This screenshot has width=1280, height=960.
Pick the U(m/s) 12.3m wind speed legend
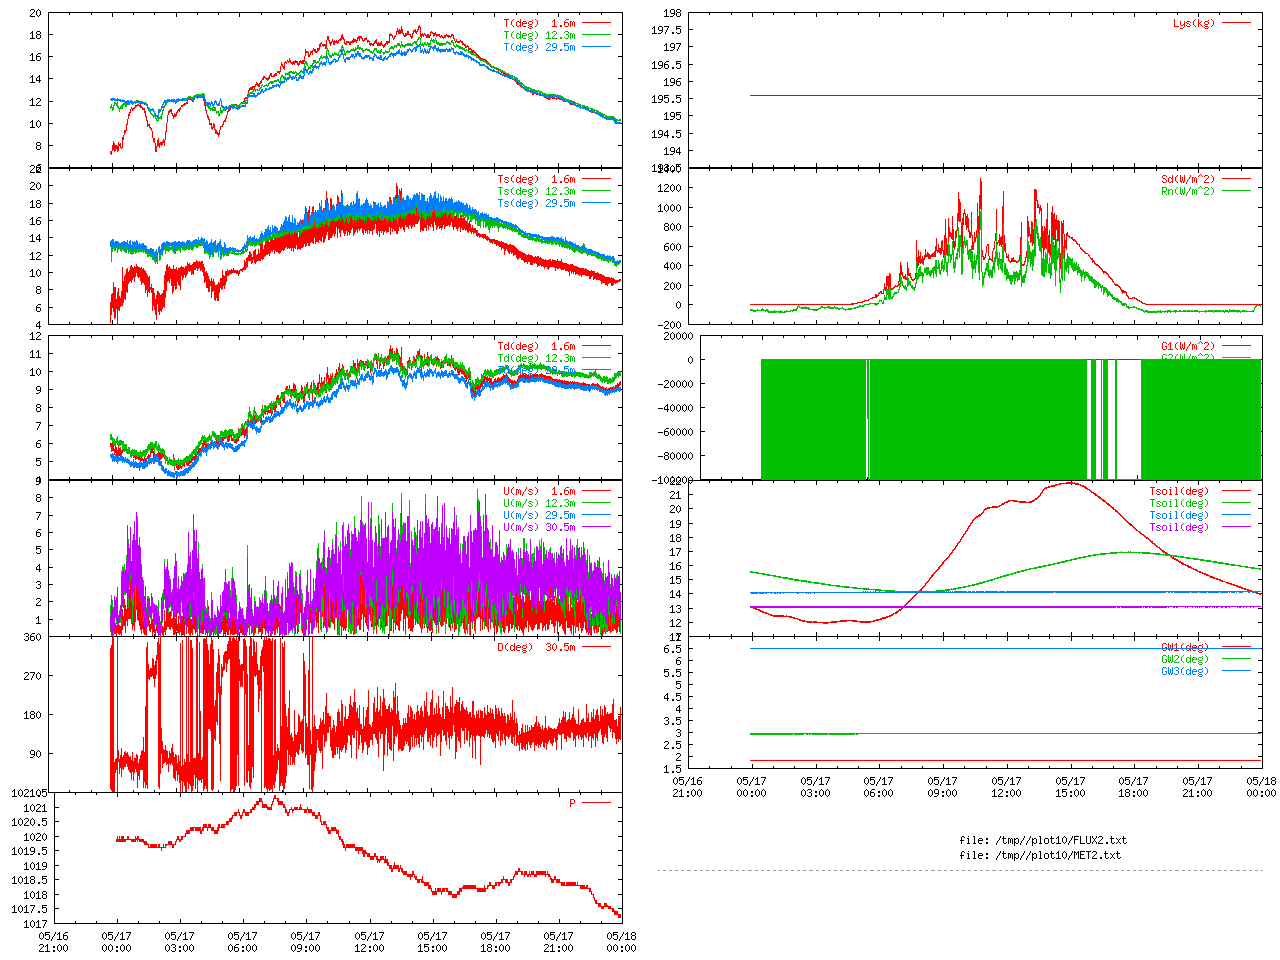[x=539, y=503]
